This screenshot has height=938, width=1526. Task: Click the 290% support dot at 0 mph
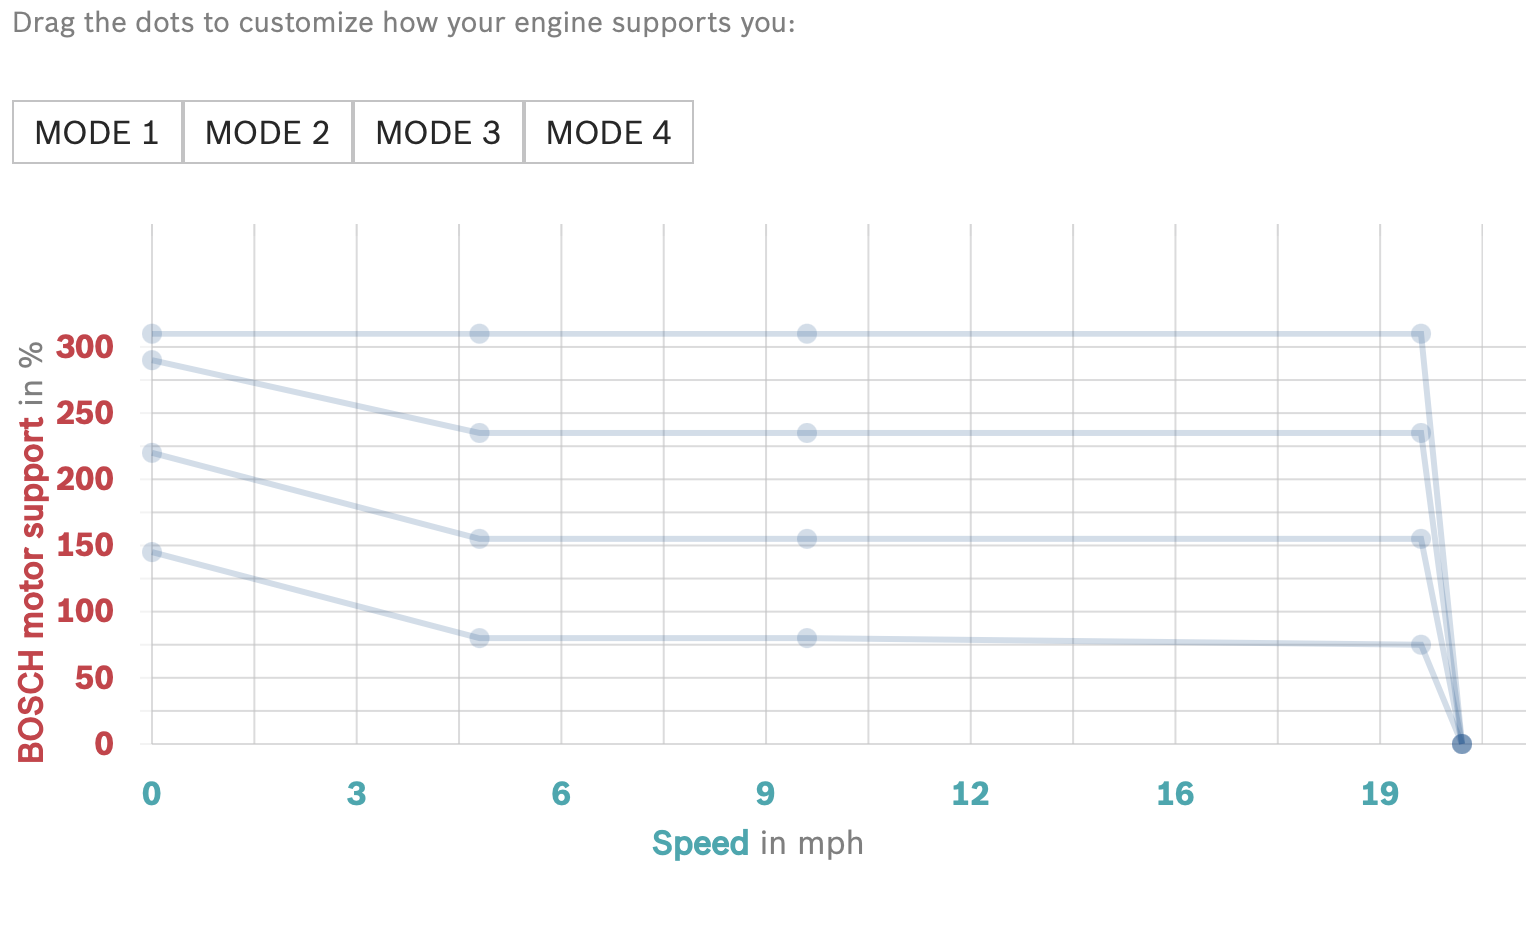click(x=152, y=360)
